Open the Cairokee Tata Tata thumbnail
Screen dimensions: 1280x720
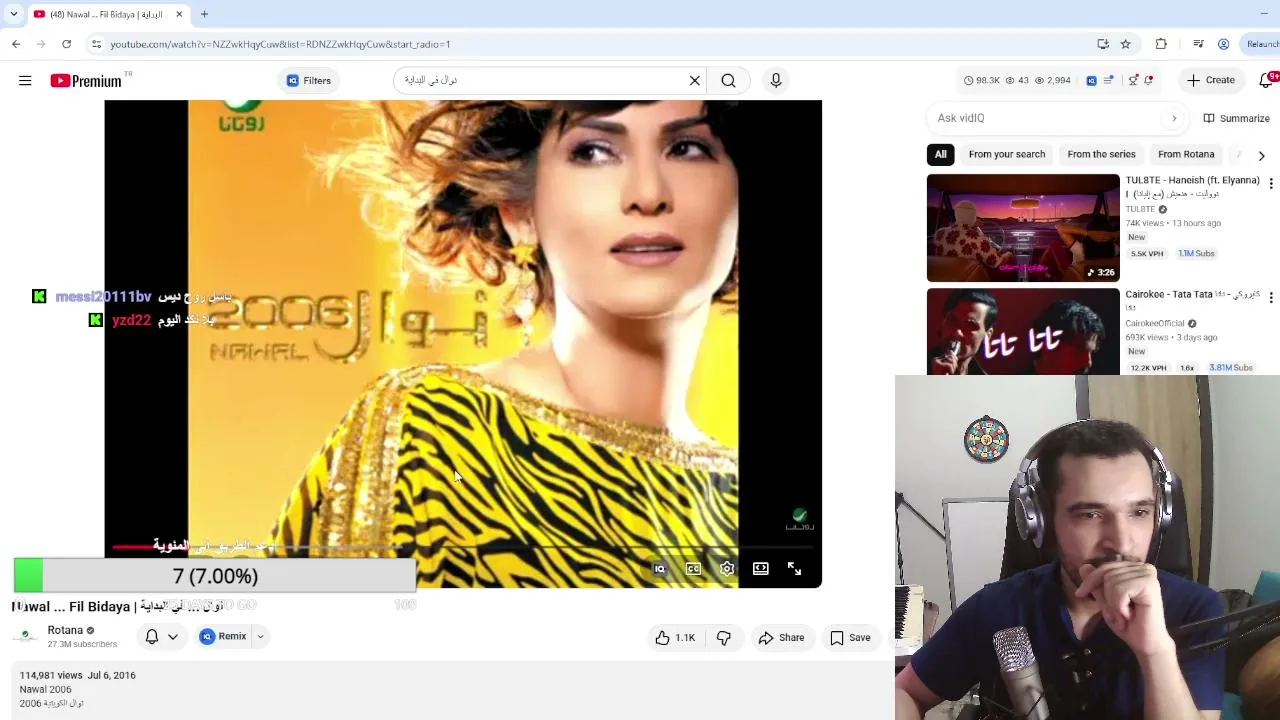point(1023,331)
